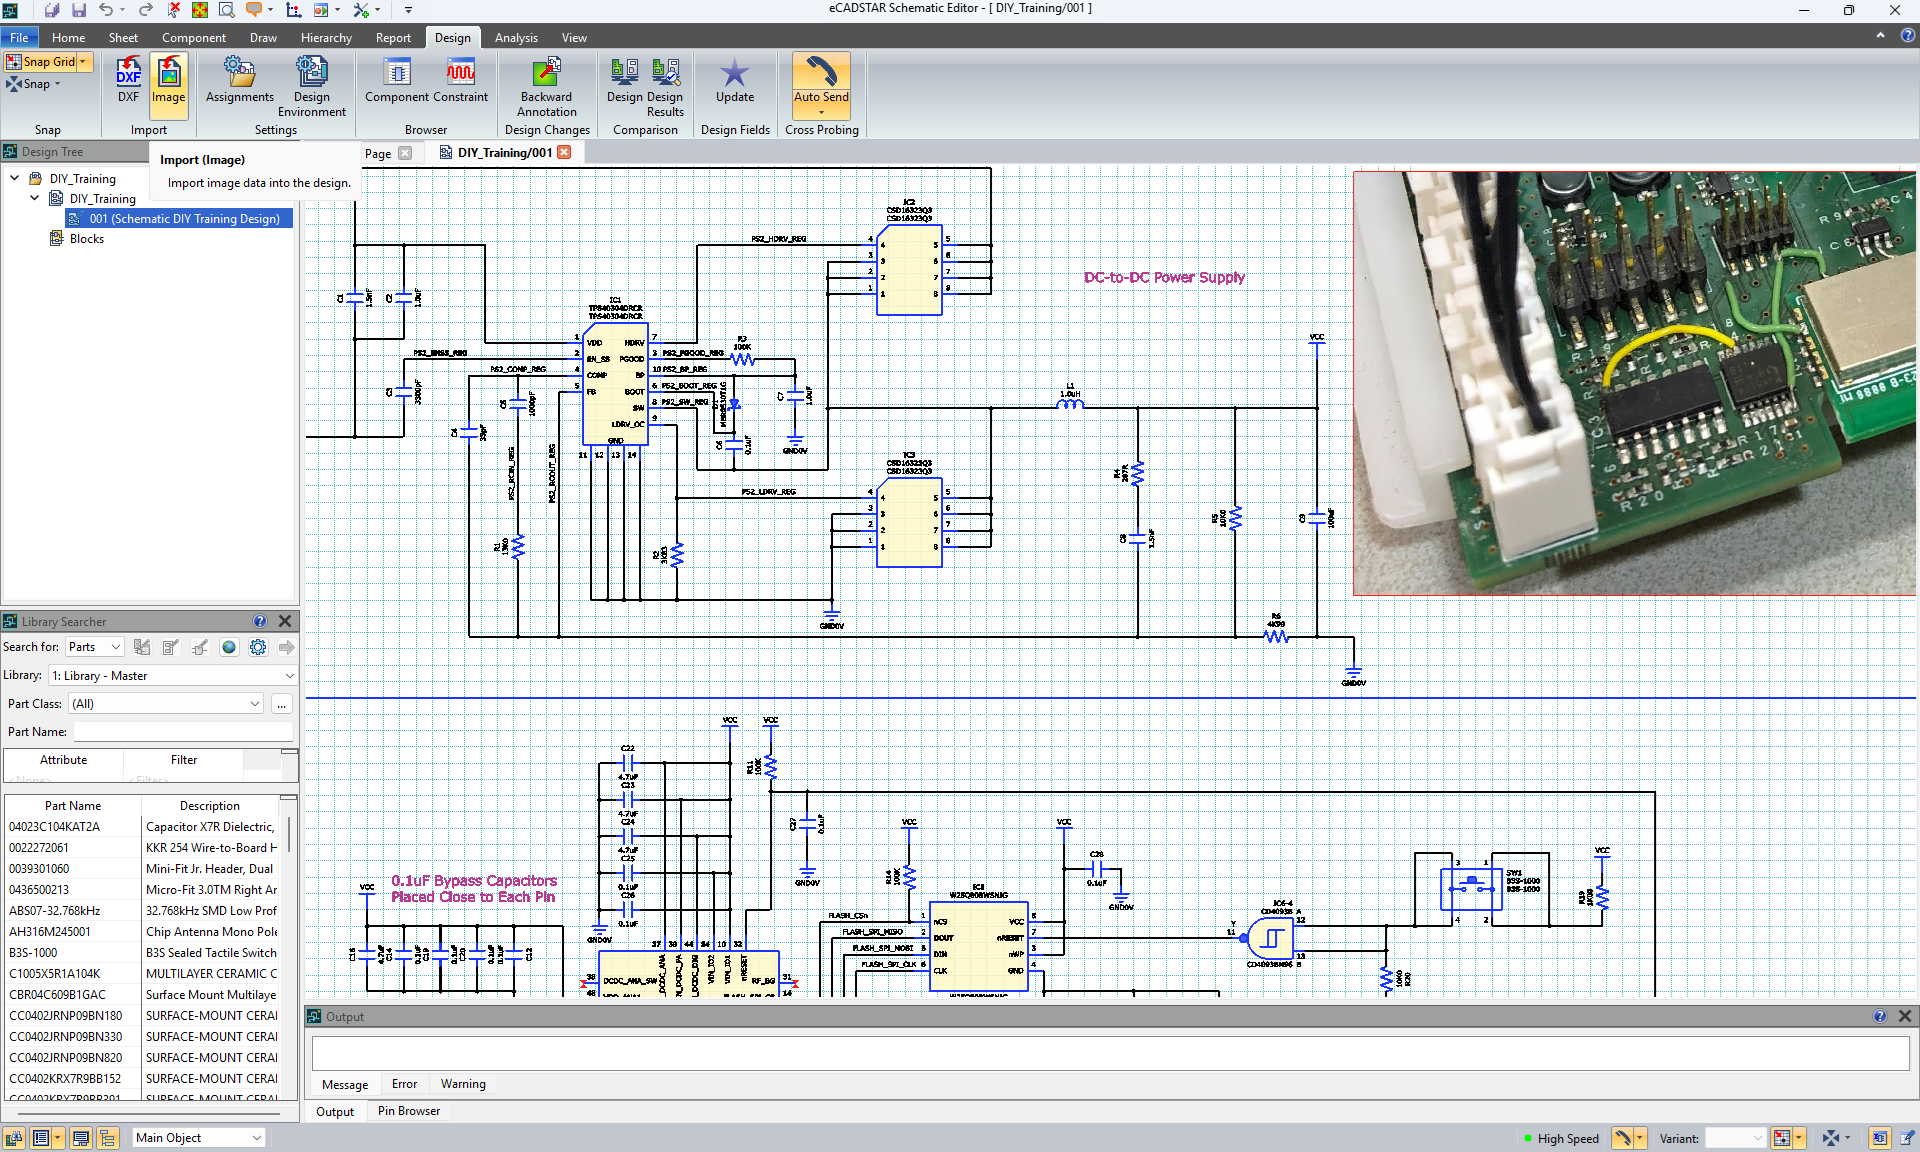The image size is (1920, 1152).
Task: Switch to the Hierarchy ribbon tab
Action: tap(326, 37)
